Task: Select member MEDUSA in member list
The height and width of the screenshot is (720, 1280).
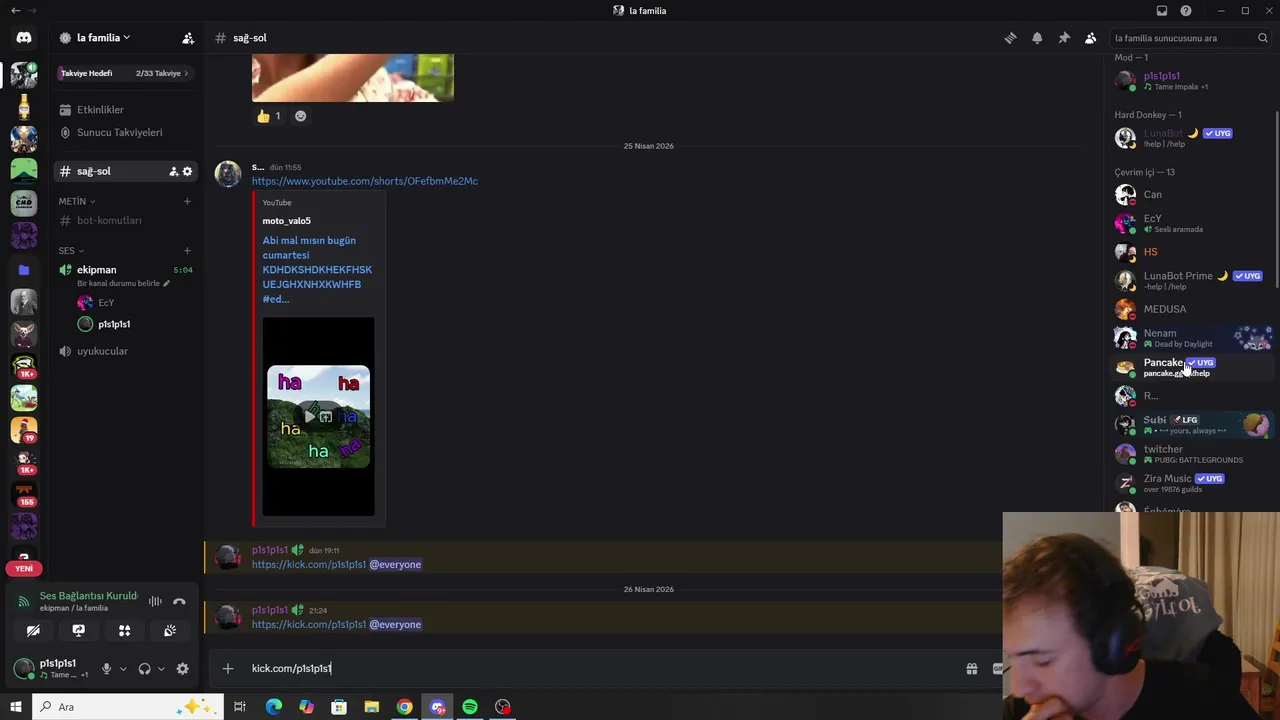Action: (x=1190, y=309)
